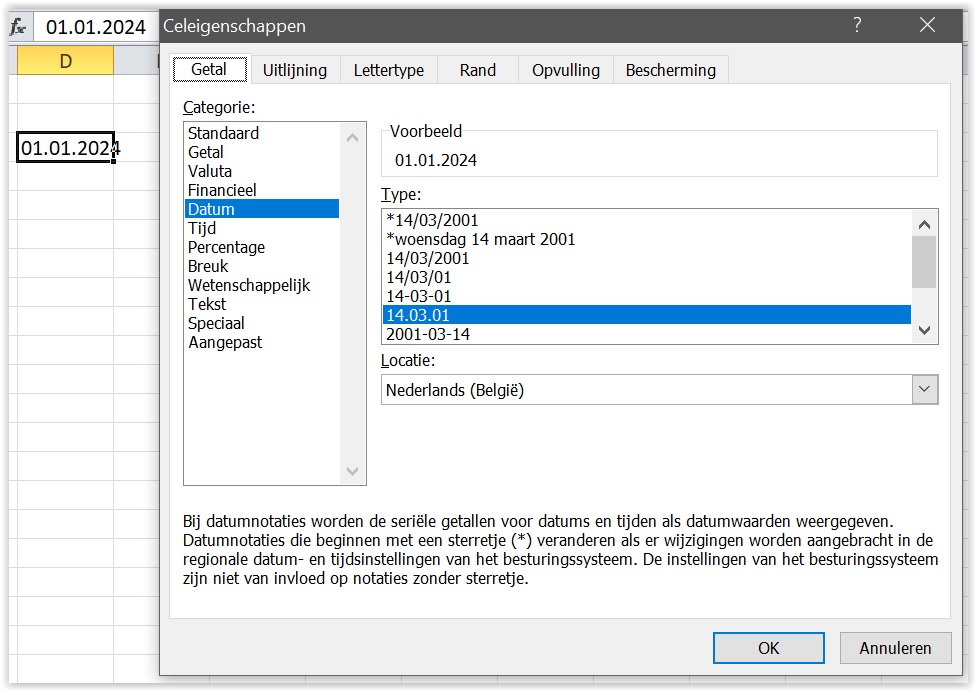Open the Bescherming tab
This screenshot has height=691, width=977.
tap(671, 70)
